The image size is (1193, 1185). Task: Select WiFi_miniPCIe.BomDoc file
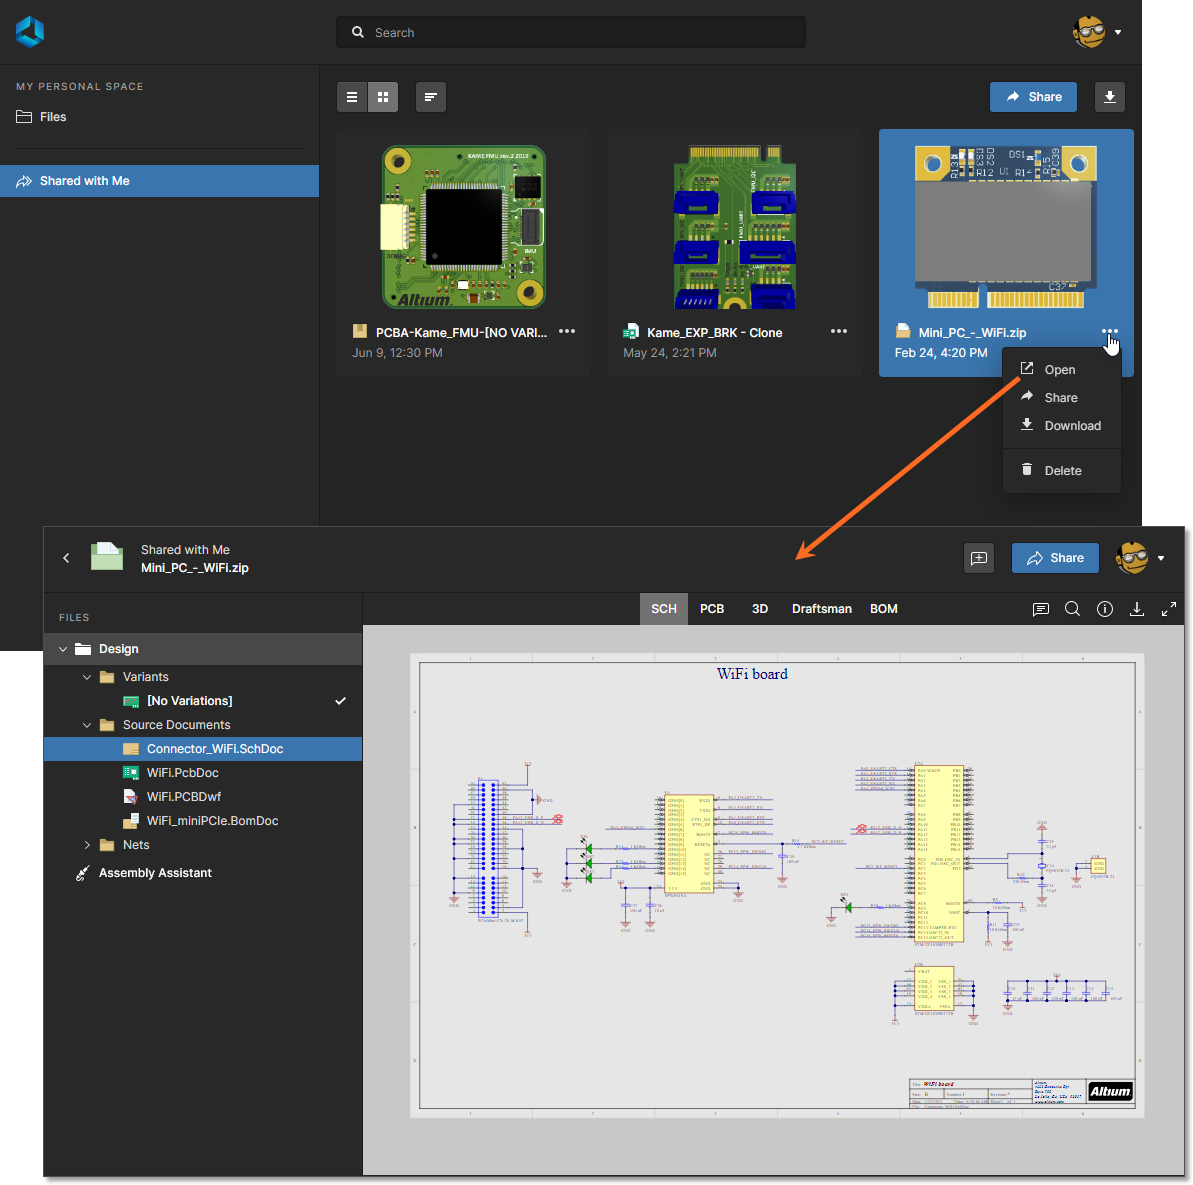202,820
